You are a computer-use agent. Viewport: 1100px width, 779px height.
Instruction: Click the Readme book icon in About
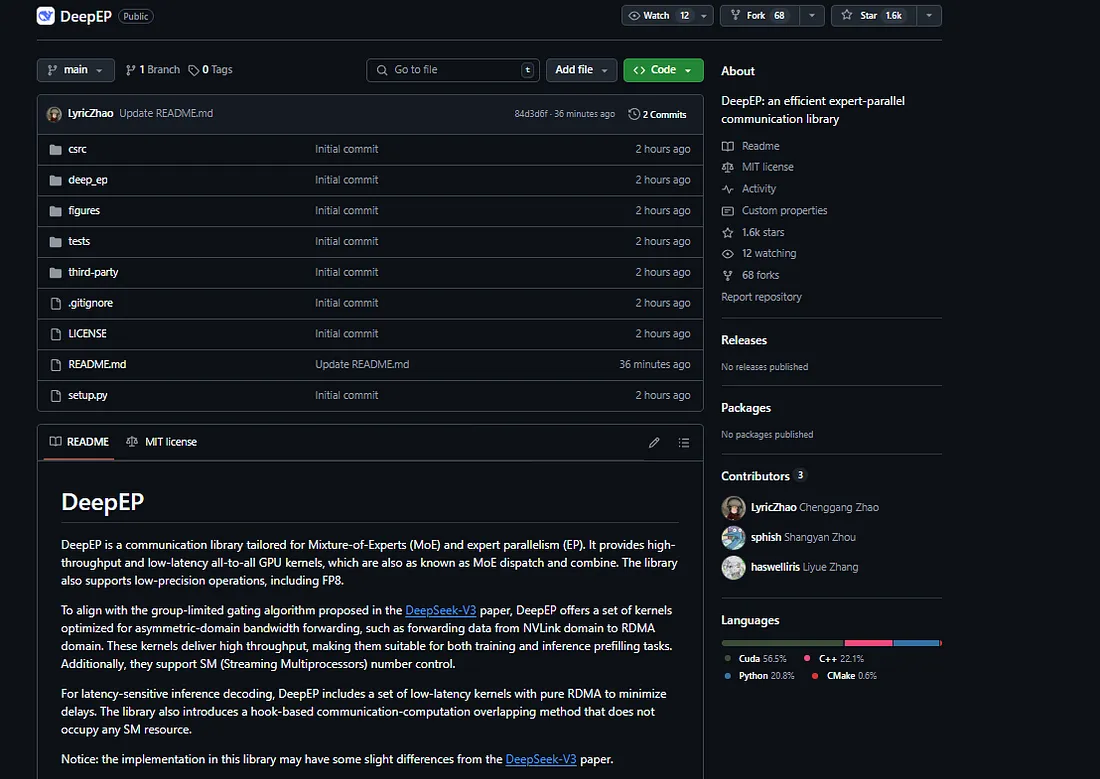click(x=727, y=147)
